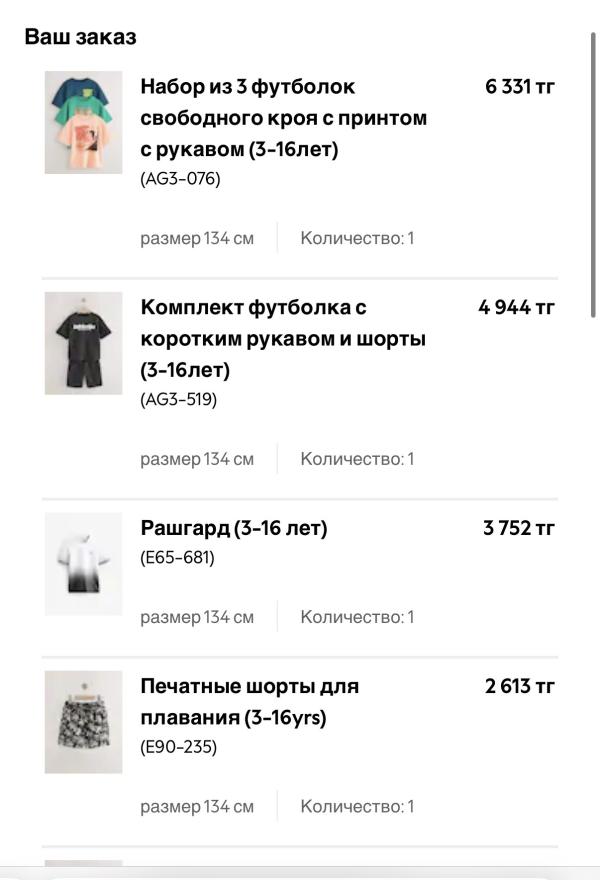The height and width of the screenshot is (880, 600).
Task: Select the 4 944 тг price
Action: 516,307
